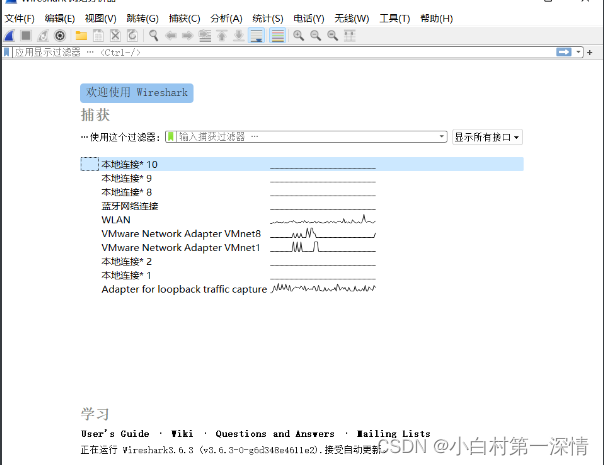Select the 本地连接* 8 interface
This screenshot has height=465, width=604.
pos(302,192)
